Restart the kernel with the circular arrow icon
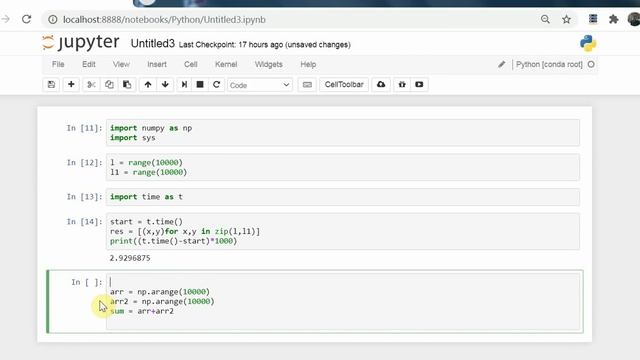Image resolution: width=640 pixels, height=360 pixels. (x=216, y=84)
